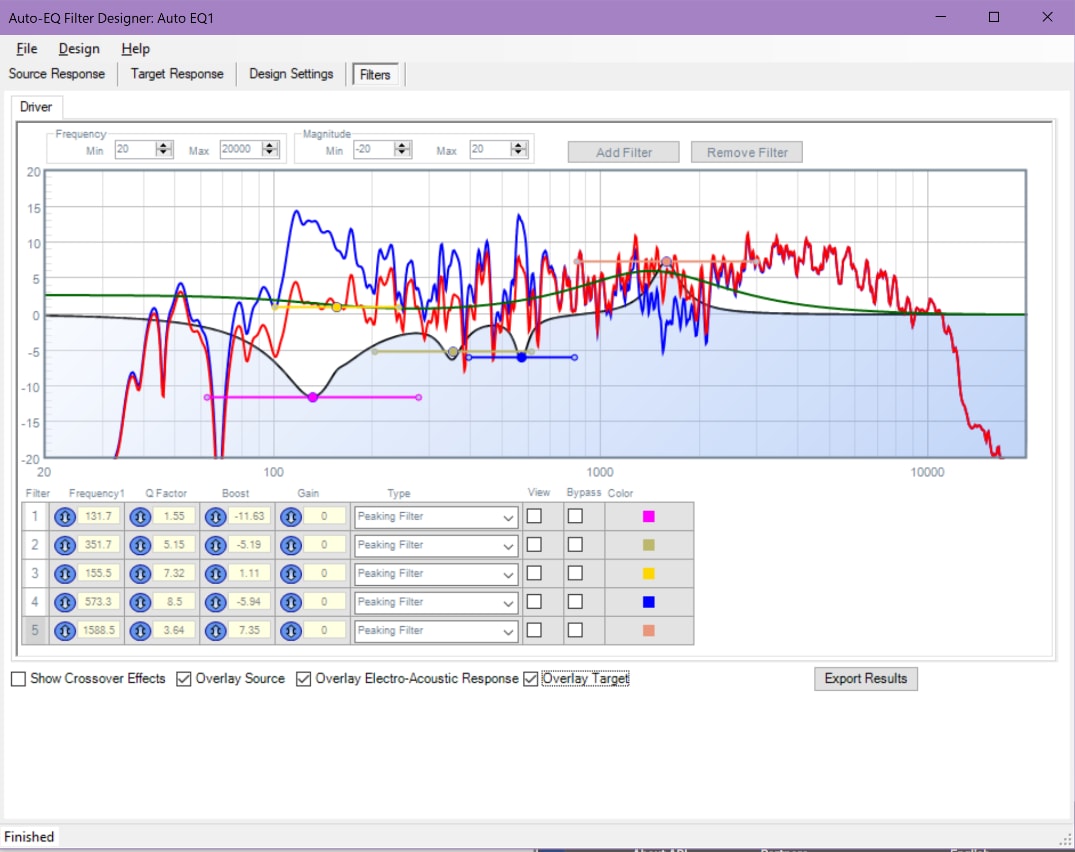This screenshot has height=852, width=1075.
Task: Open filter 5 type combo box
Action: pyautogui.click(x=435, y=631)
